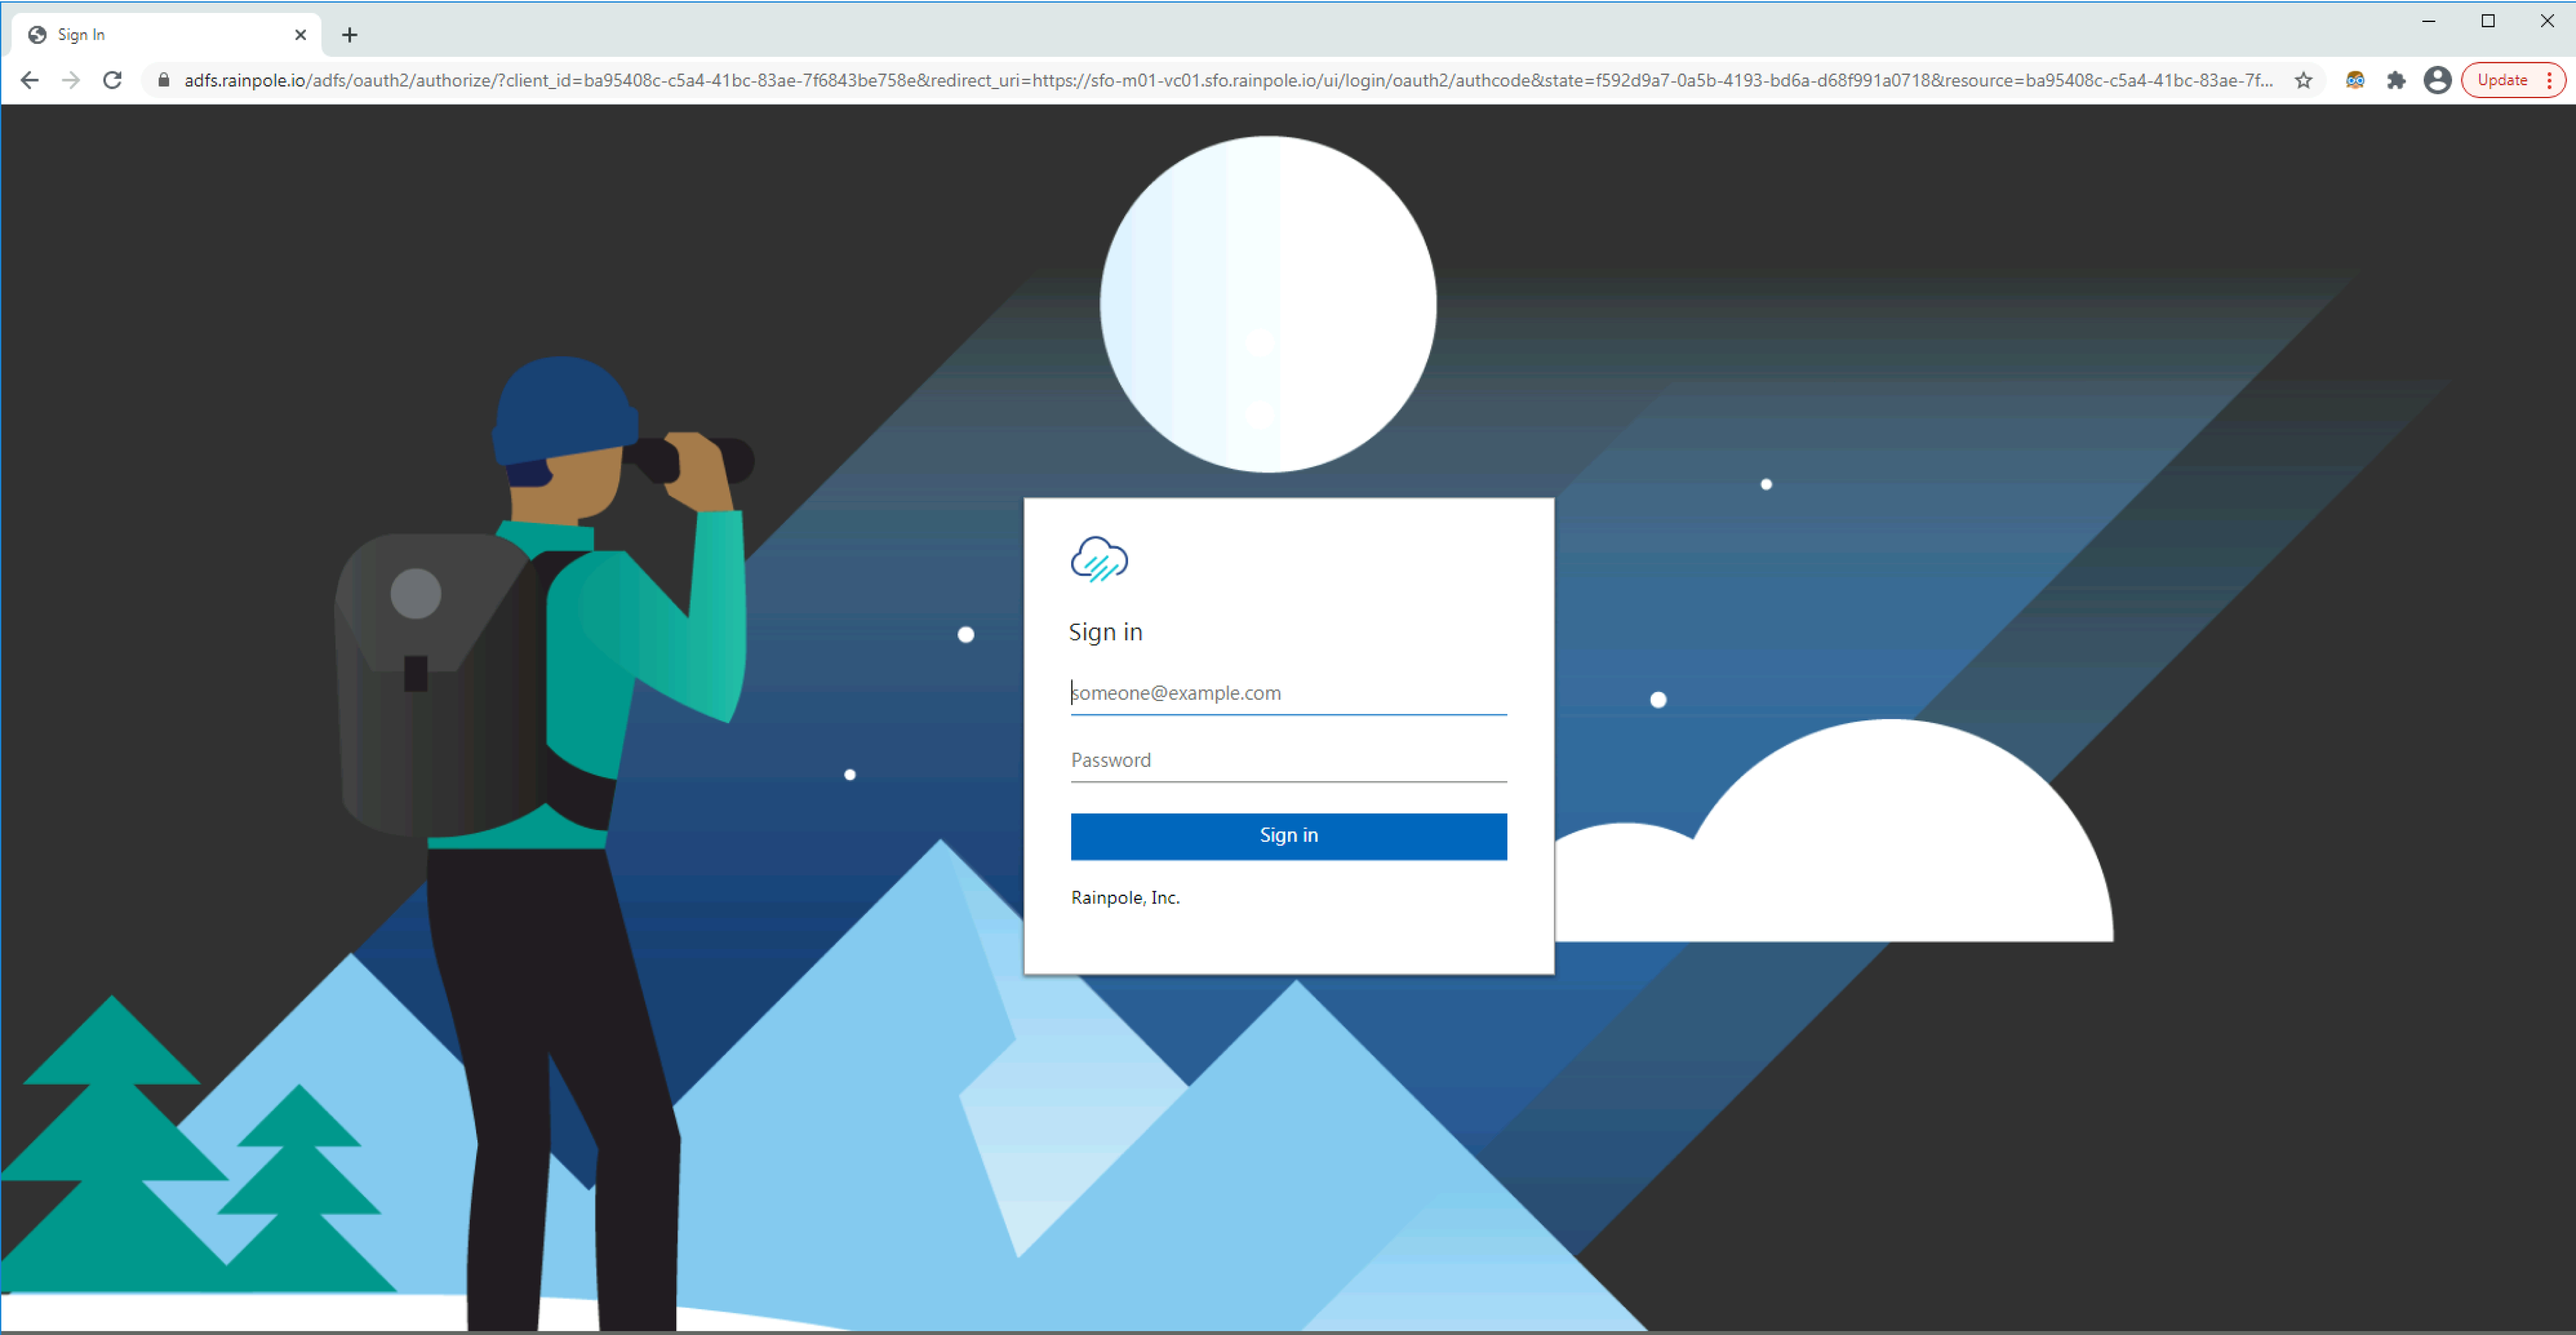Viewport: 2576px width, 1335px height.
Task: Open the Chrome profile avatar
Action: (x=2437, y=80)
